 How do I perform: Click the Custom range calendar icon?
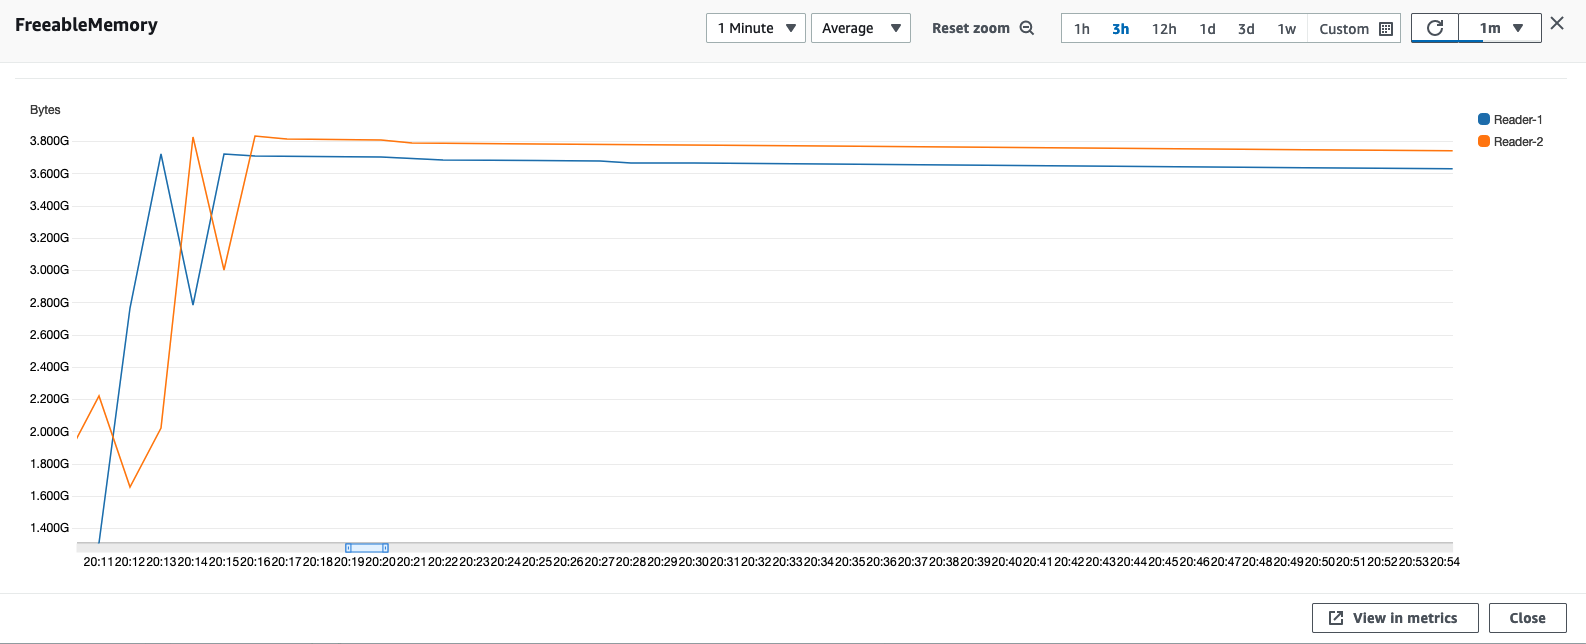pos(1386,29)
